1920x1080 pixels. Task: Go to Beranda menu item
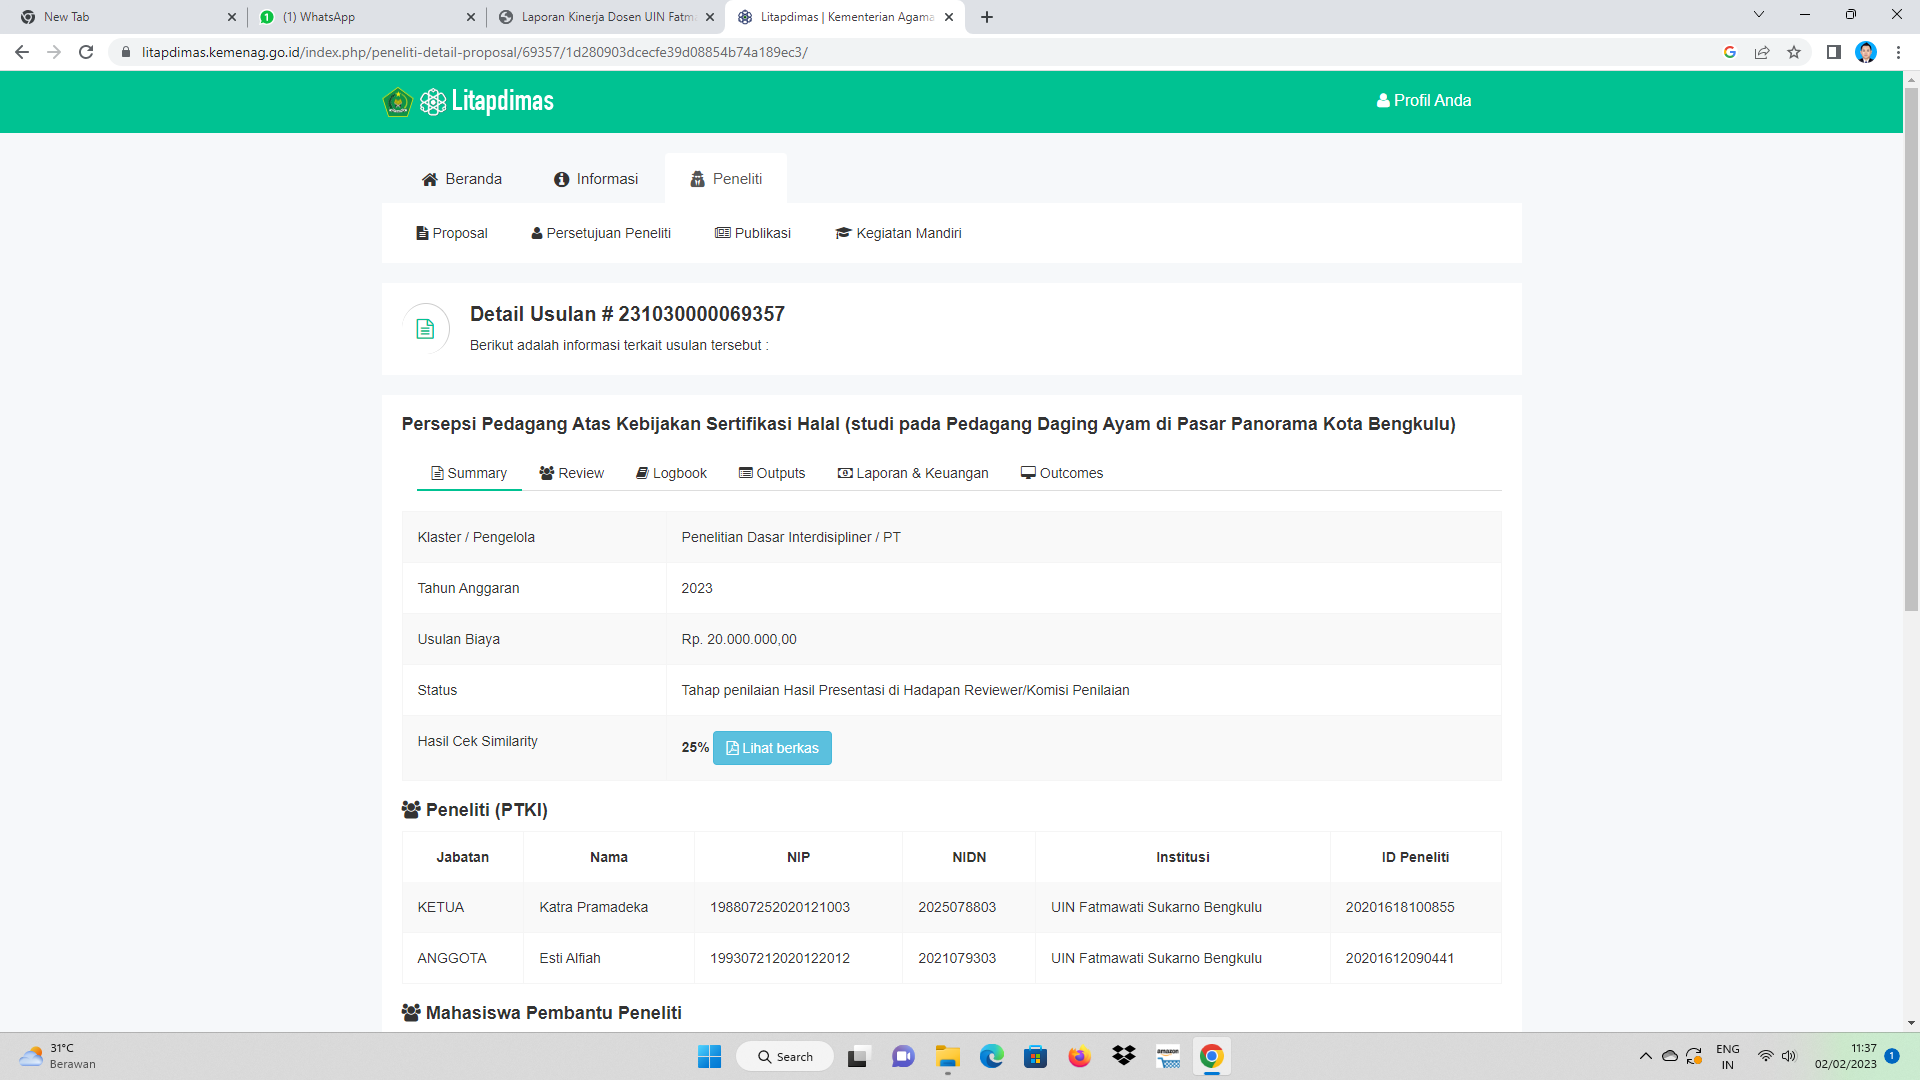coord(461,179)
